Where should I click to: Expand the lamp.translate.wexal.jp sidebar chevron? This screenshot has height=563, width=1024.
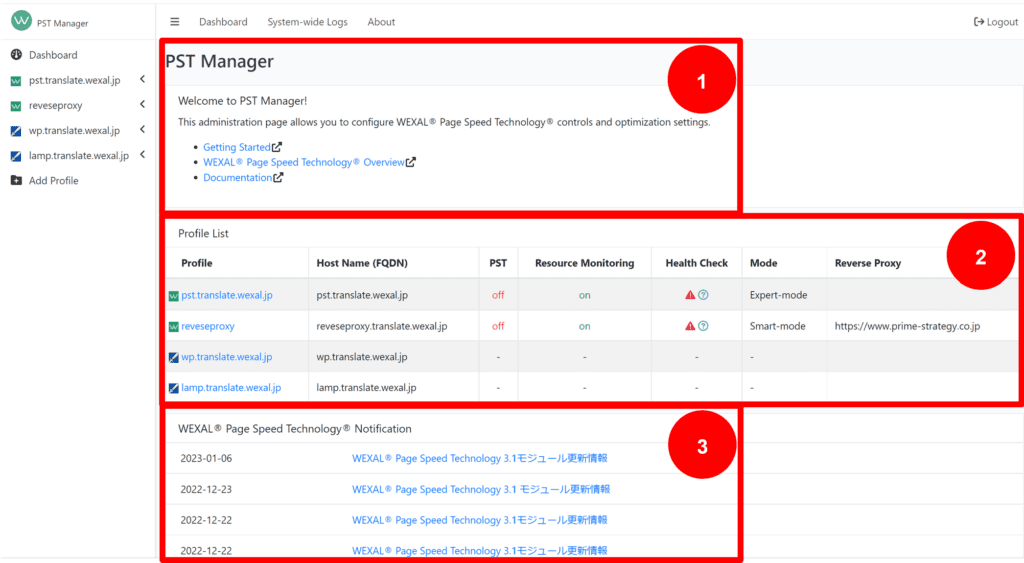[142, 155]
